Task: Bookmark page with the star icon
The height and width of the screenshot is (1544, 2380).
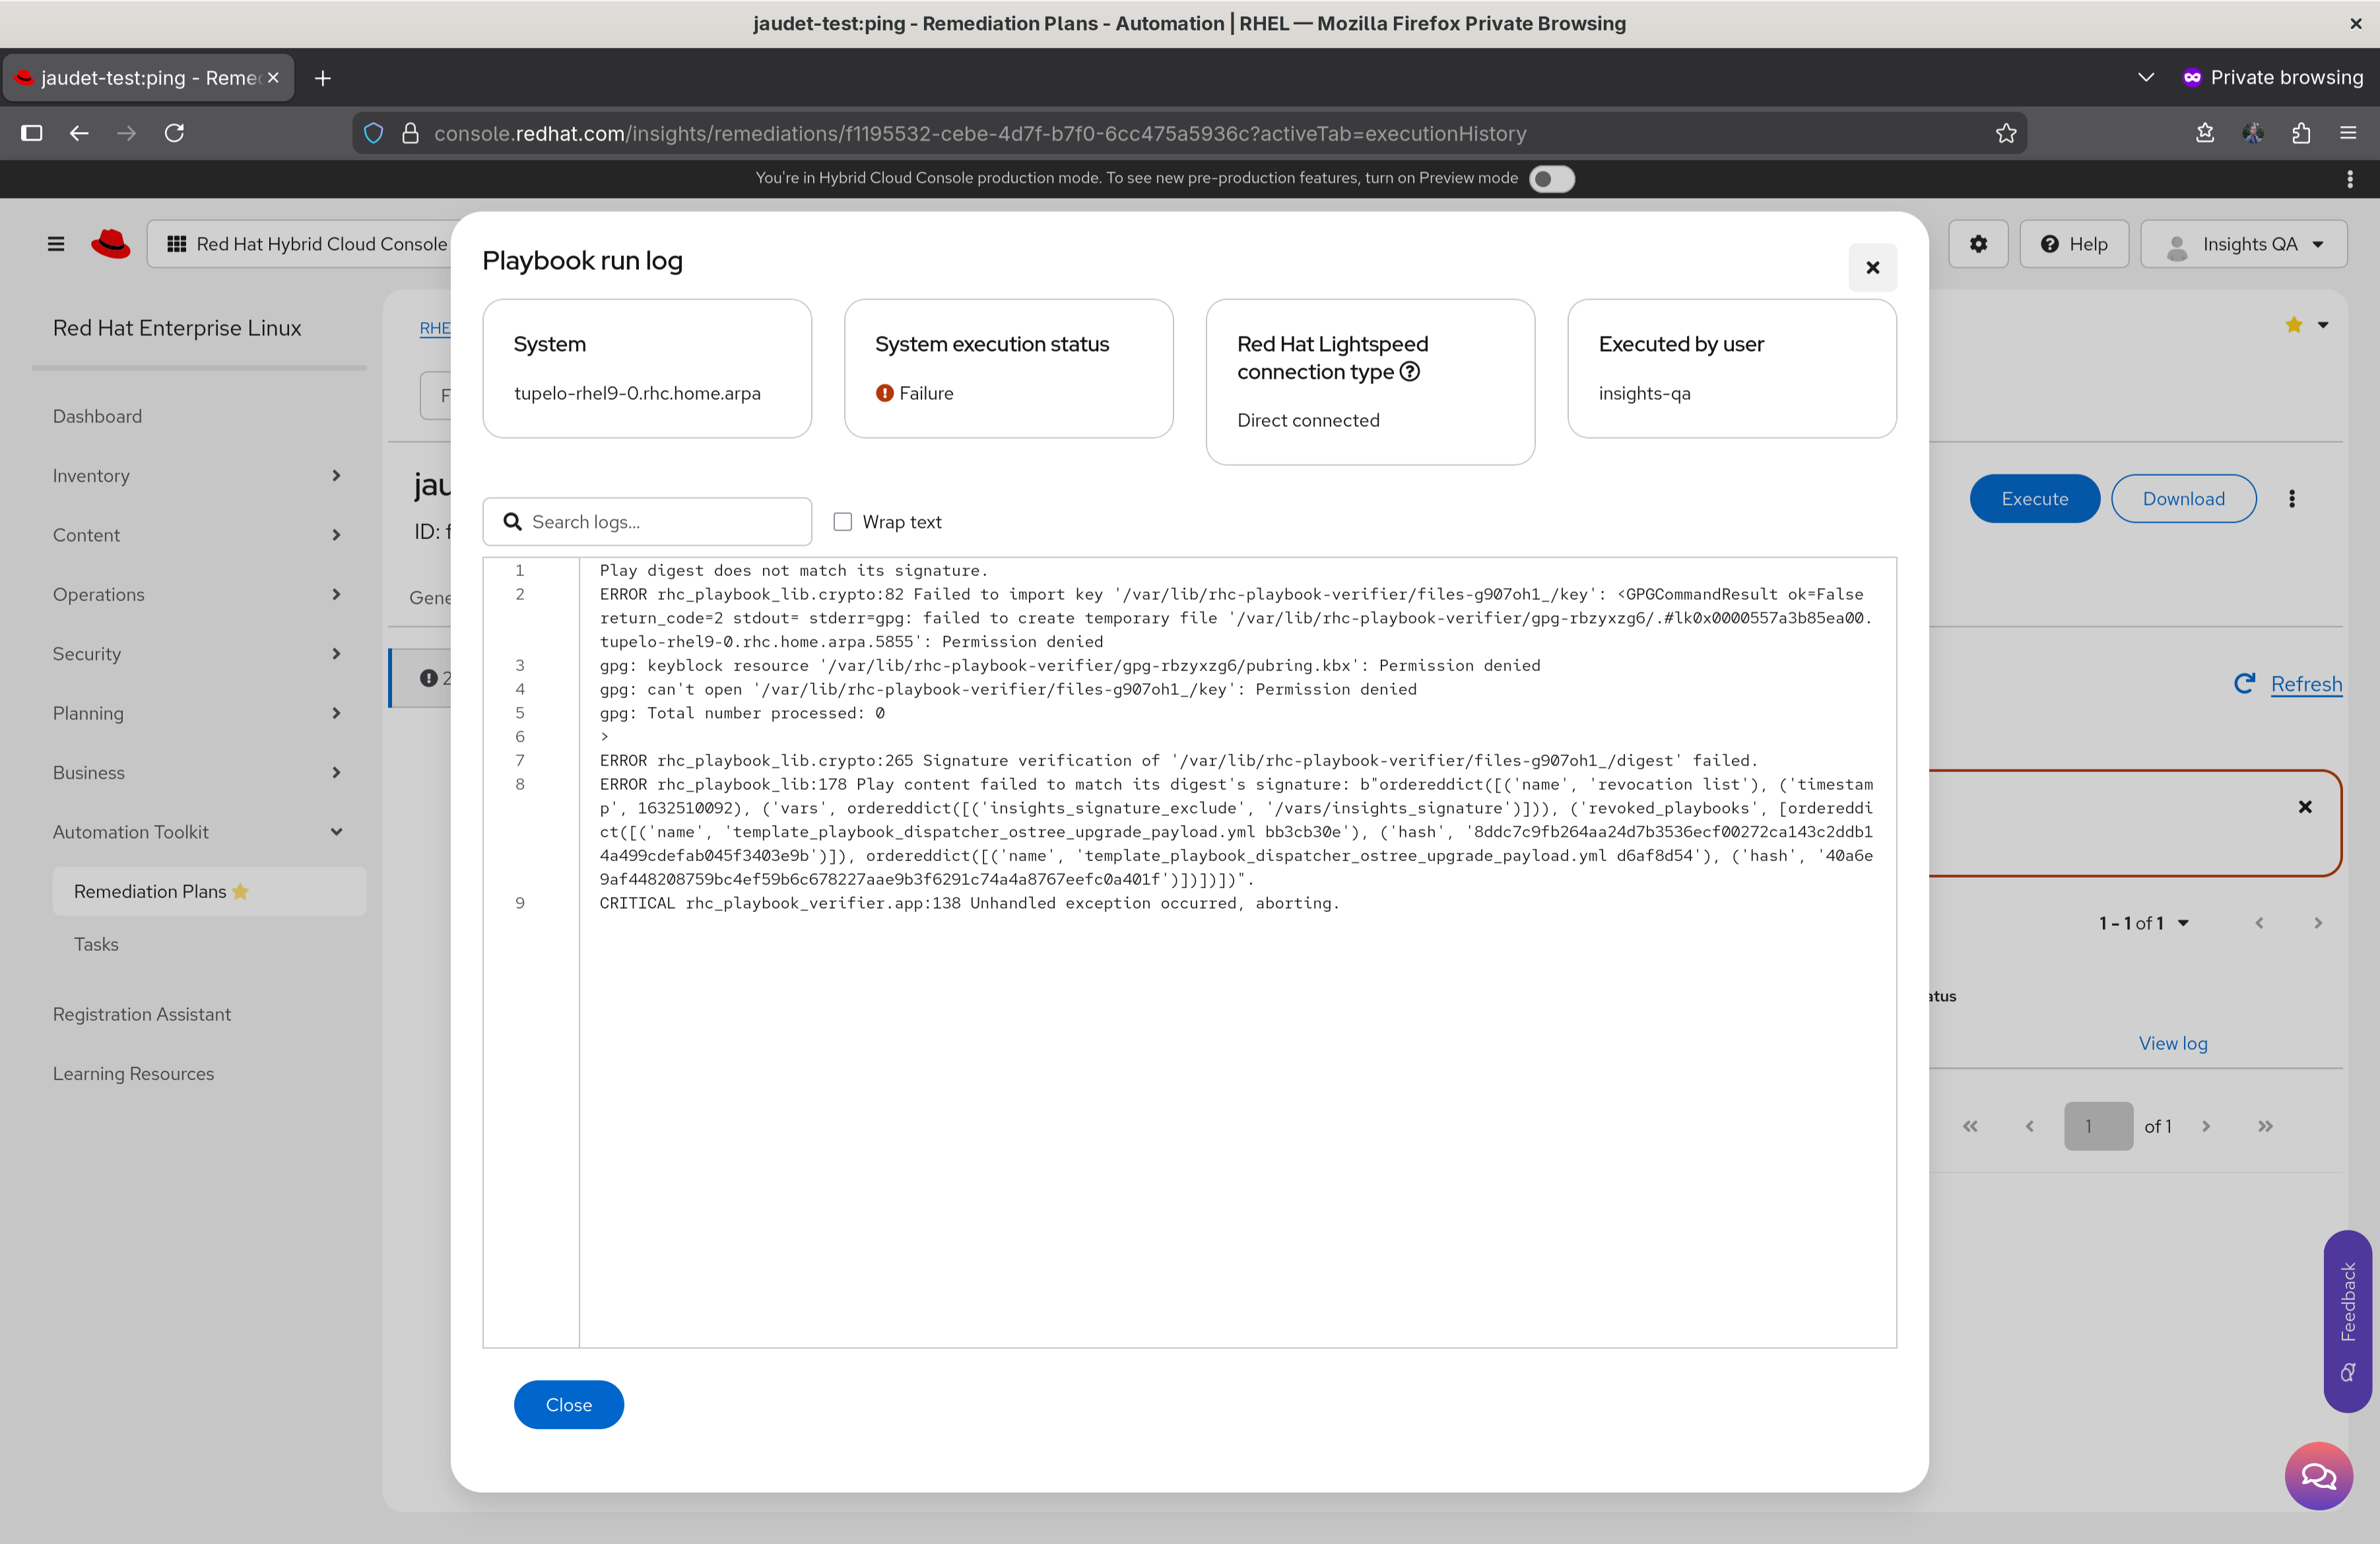Action: [x=2005, y=133]
